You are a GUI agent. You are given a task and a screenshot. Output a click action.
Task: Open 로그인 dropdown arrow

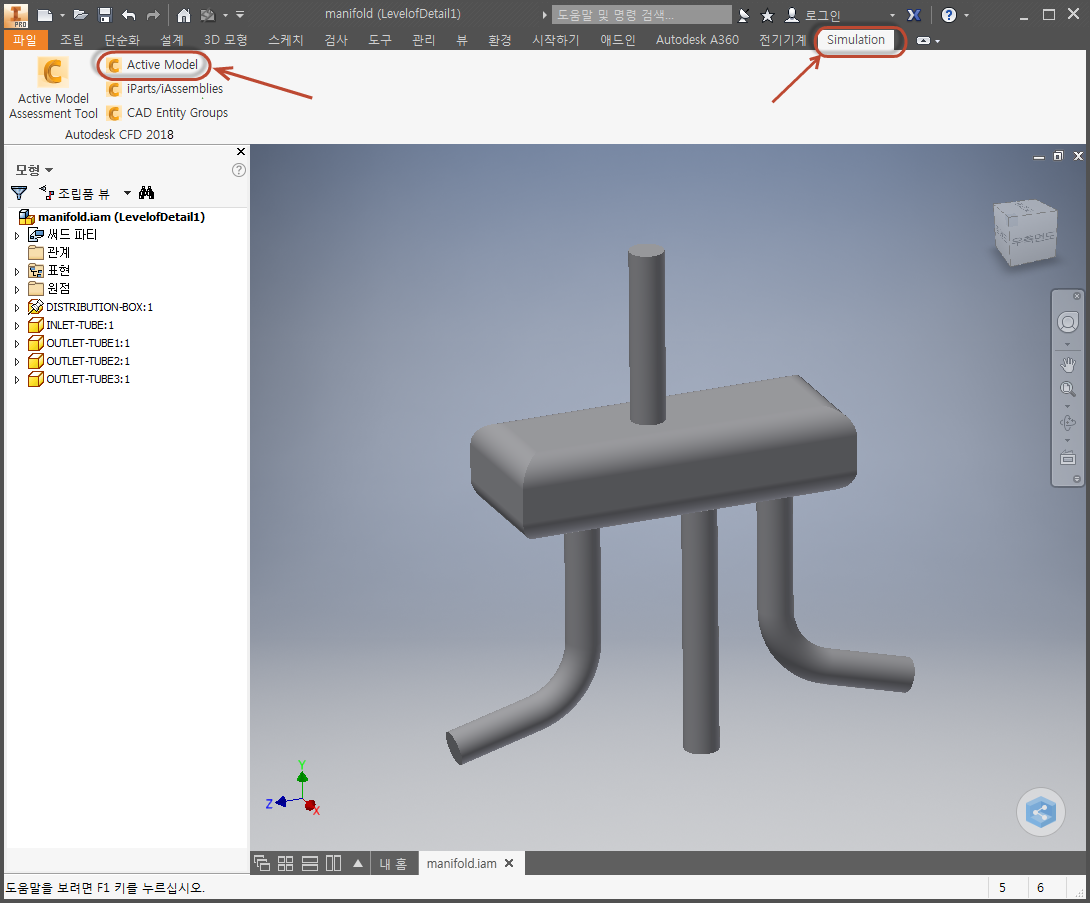(x=893, y=15)
